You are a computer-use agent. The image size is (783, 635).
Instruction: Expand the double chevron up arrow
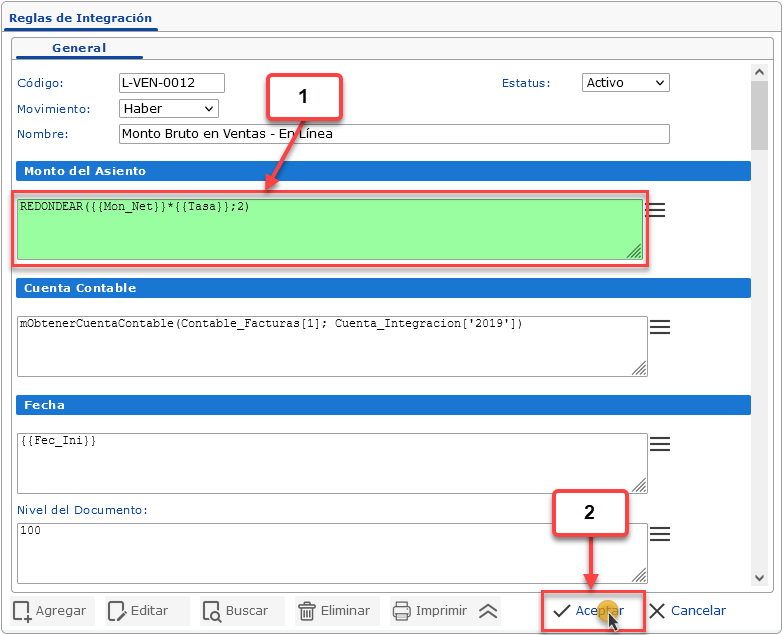click(x=488, y=611)
